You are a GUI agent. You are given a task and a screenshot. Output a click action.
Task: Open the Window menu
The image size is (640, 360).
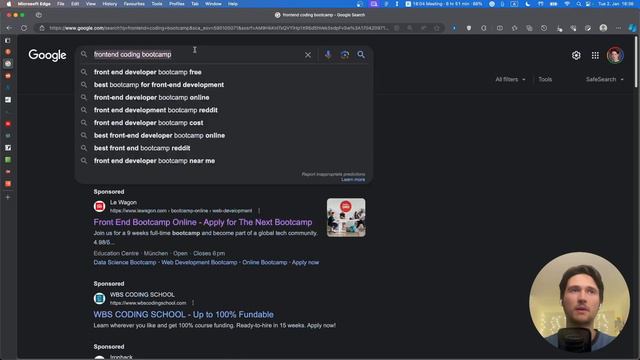click(x=213, y=4)
